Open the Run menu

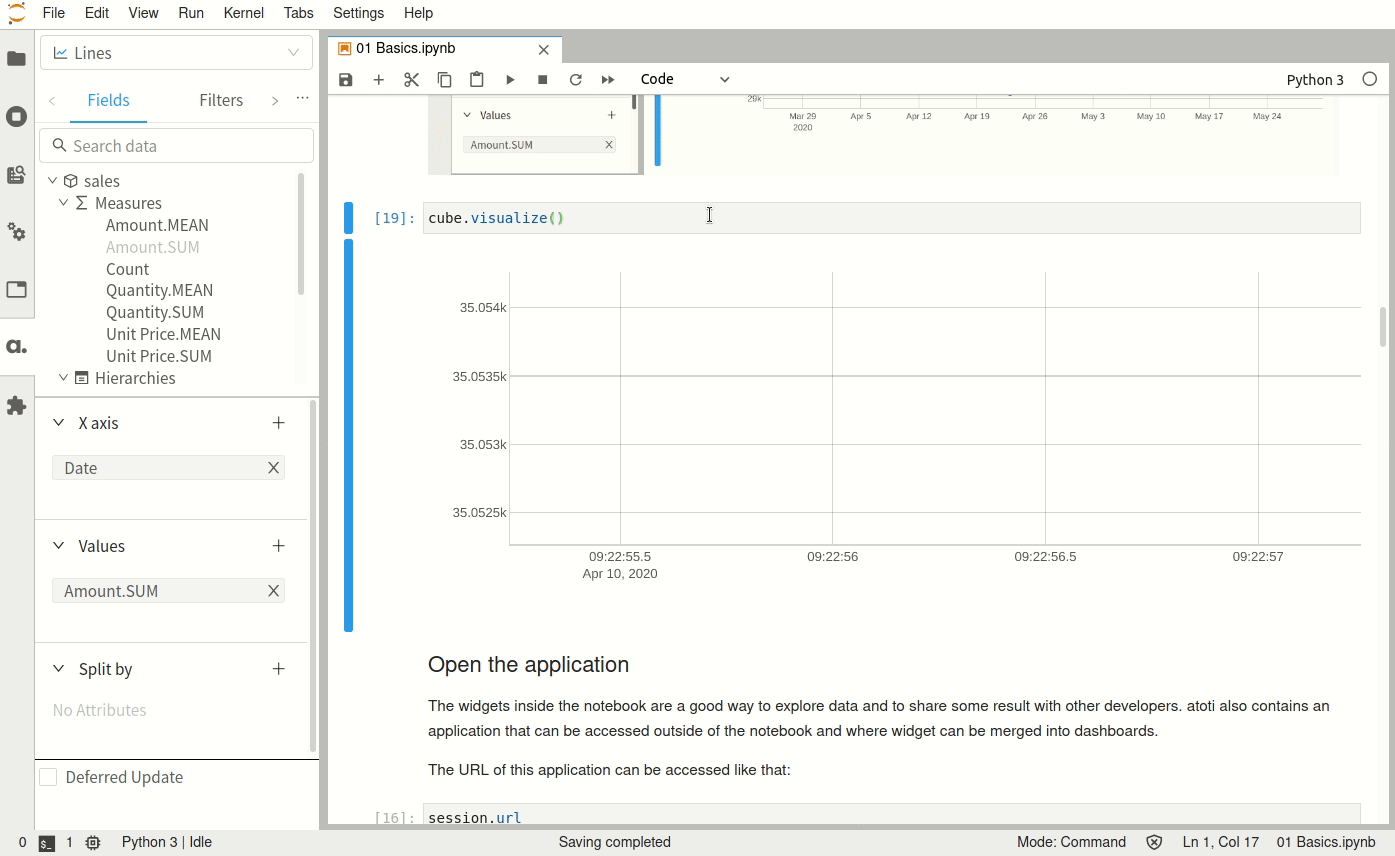point(191,13)
